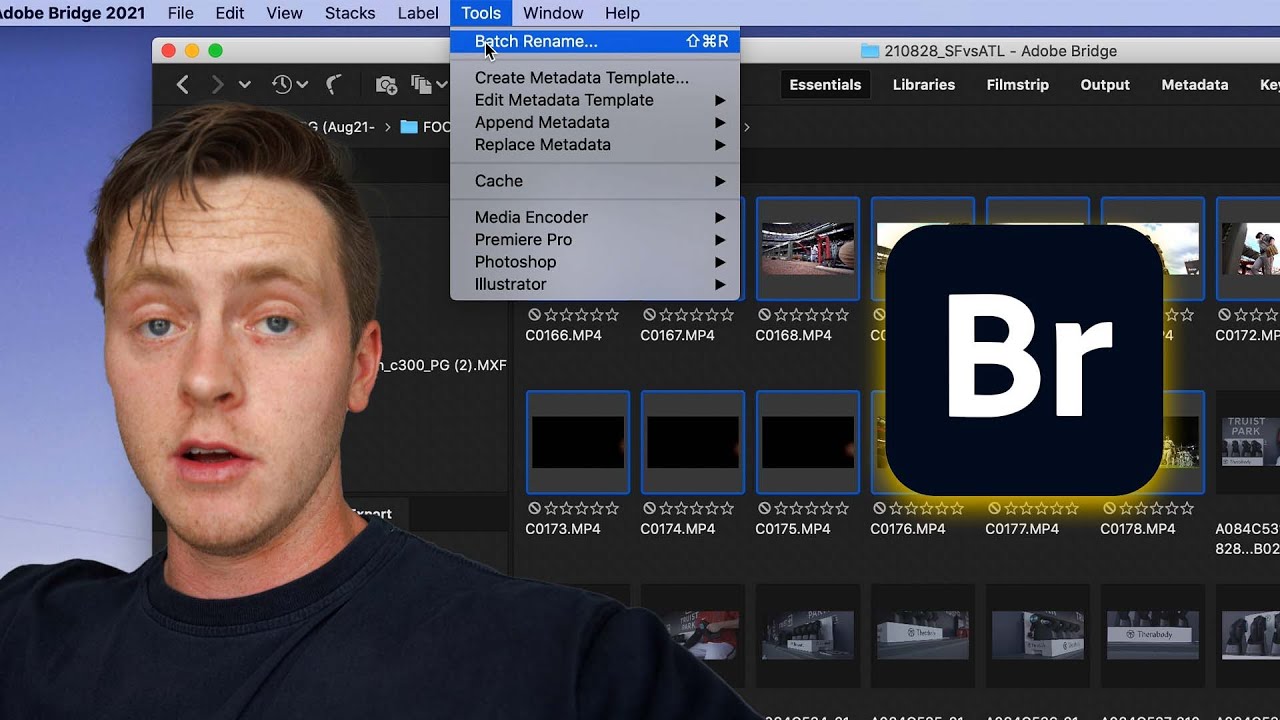
Task: Switch to the Filmstrip workspace
Action: 1018,85
